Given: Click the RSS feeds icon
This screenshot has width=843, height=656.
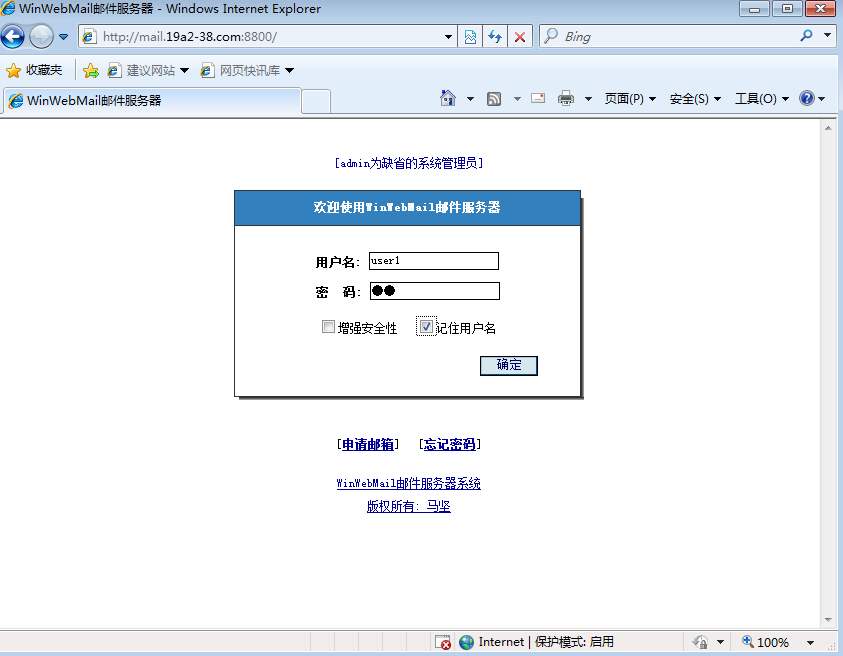Looking at the screenshot, I should tap(494, 99).
